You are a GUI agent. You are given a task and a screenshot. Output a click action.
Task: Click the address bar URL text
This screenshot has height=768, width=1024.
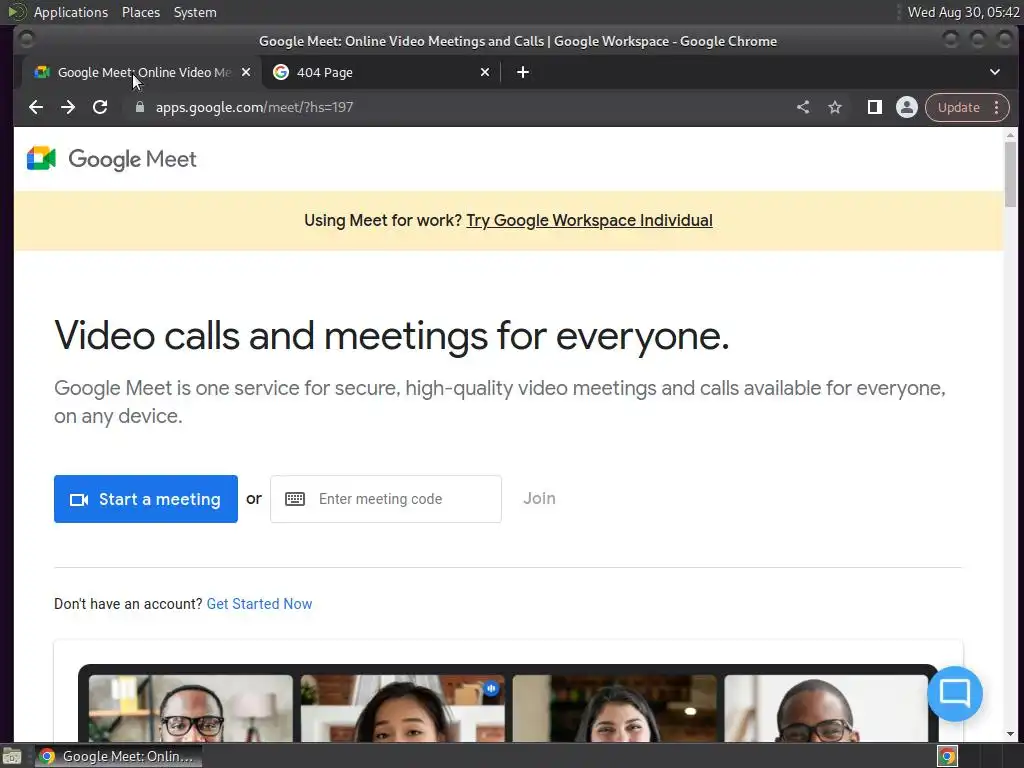pos(254,107)
